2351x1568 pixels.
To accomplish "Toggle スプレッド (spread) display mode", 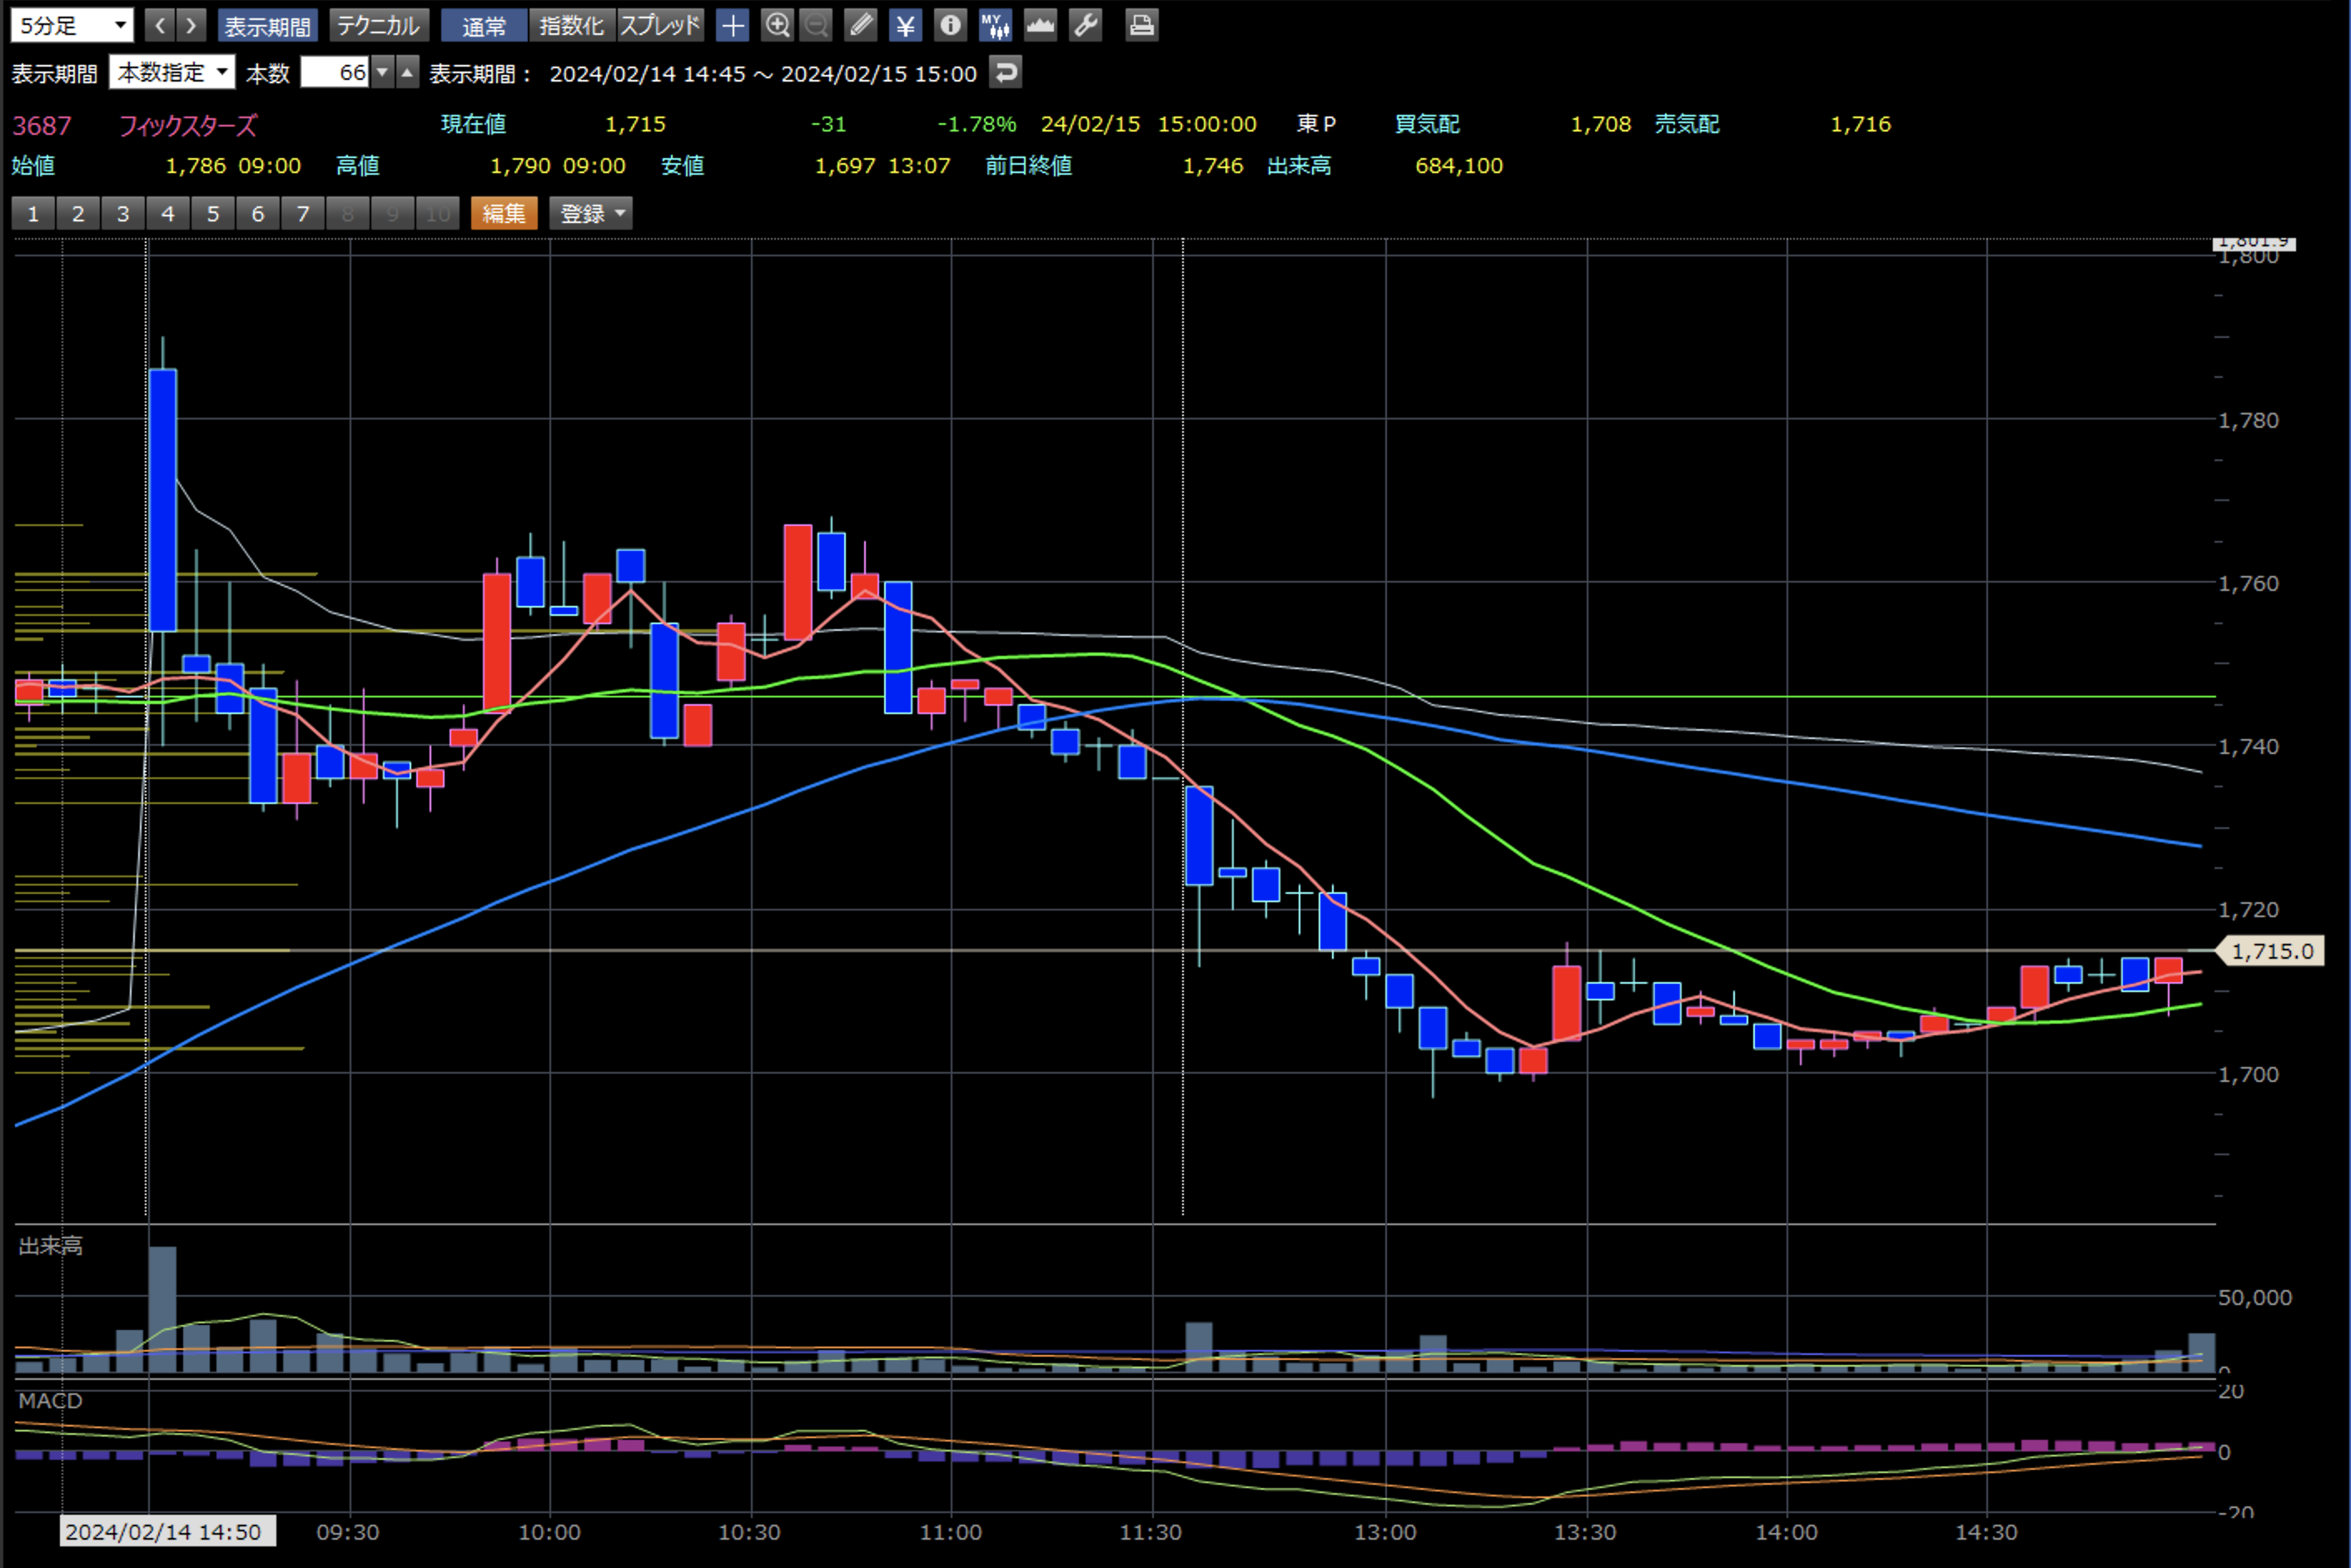I will coord(660,25).
